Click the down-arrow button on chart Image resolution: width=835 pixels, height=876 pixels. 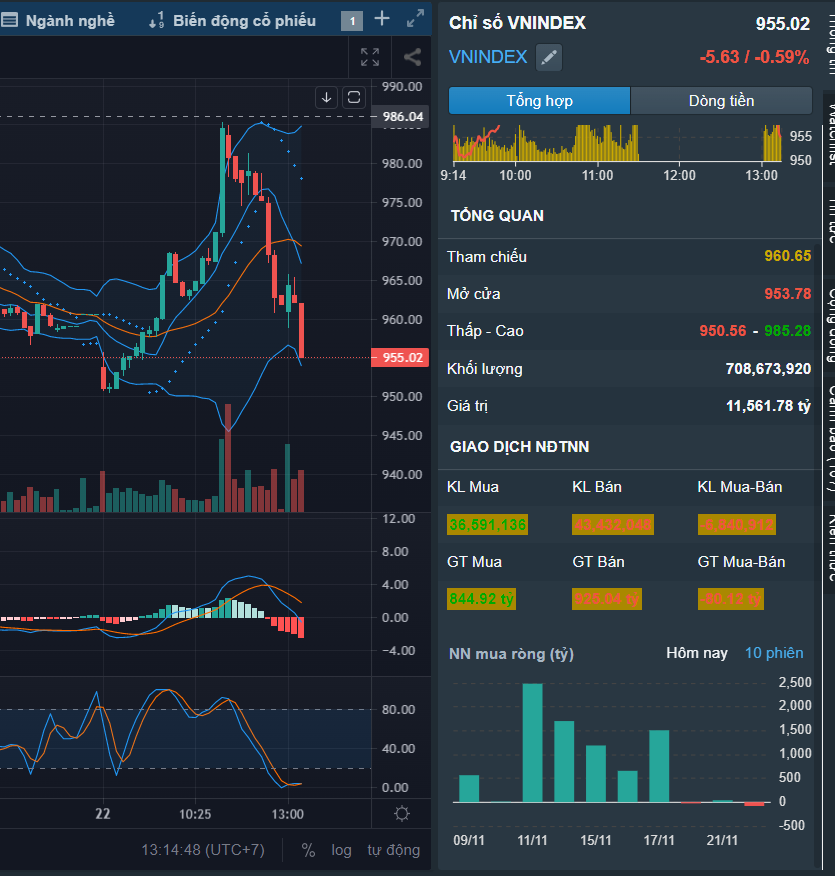(326, 97)
